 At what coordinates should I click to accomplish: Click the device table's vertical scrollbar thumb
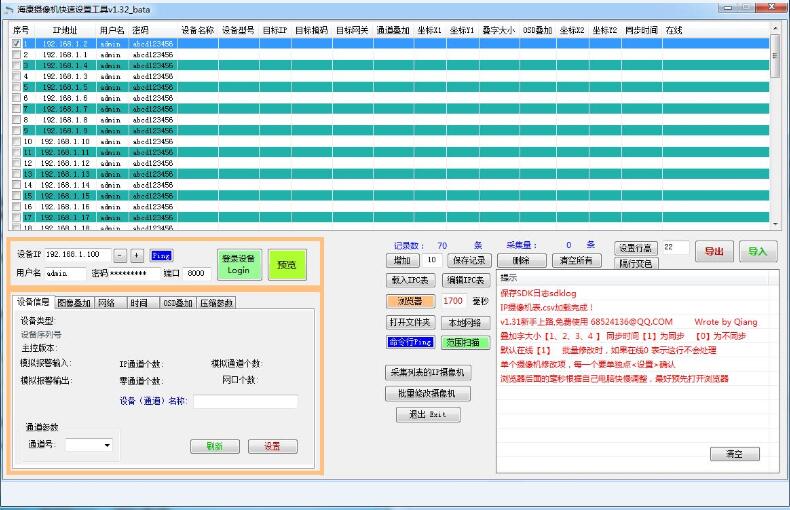[x=775, y=56]
